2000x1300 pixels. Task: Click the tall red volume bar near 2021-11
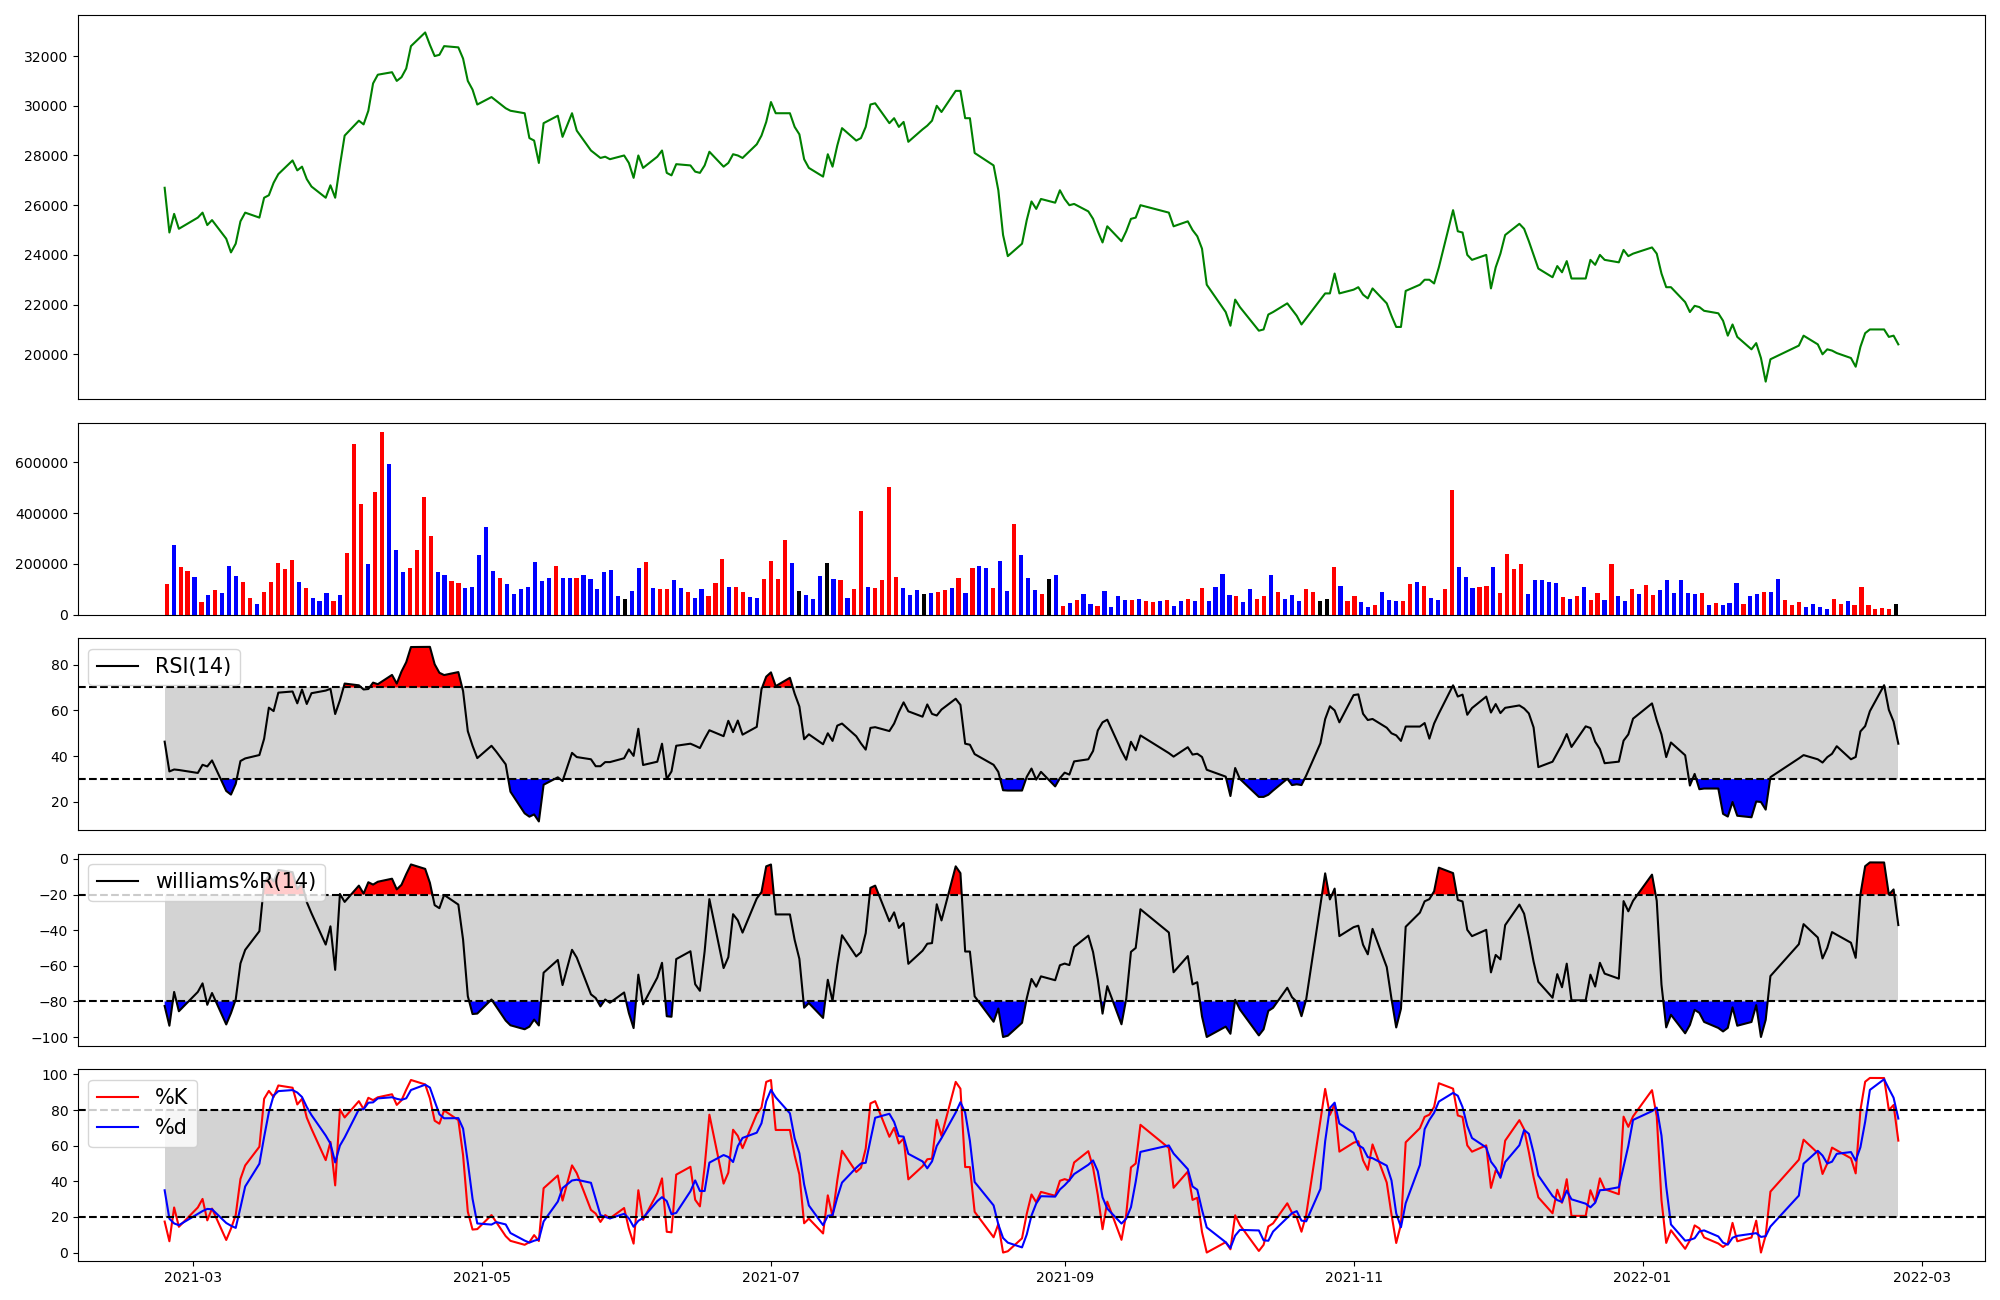point(1452,552)
